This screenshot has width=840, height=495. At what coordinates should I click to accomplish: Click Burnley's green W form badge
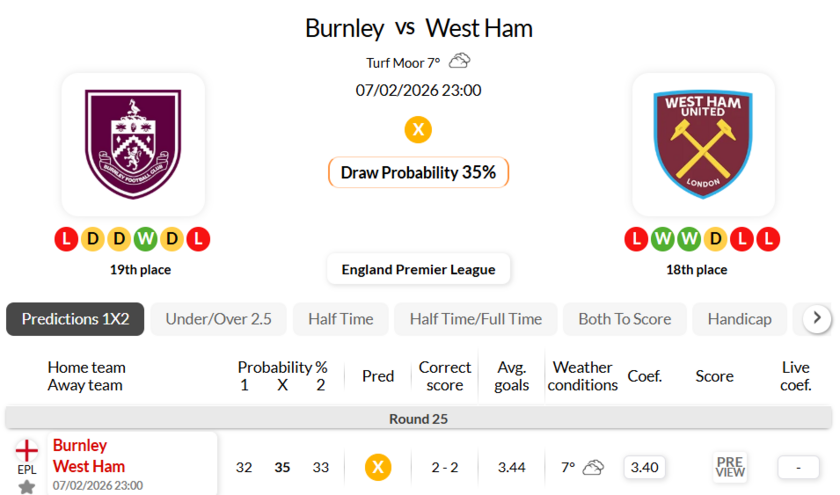click(x=146, y=239)
